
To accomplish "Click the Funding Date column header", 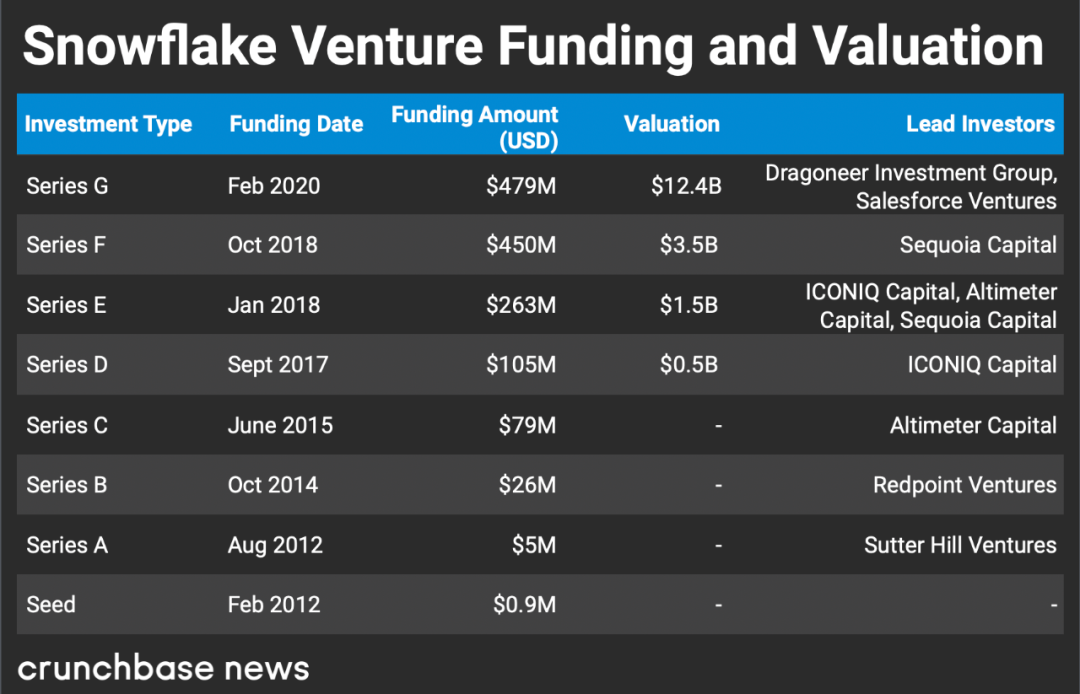I will [x=296, y=124].
